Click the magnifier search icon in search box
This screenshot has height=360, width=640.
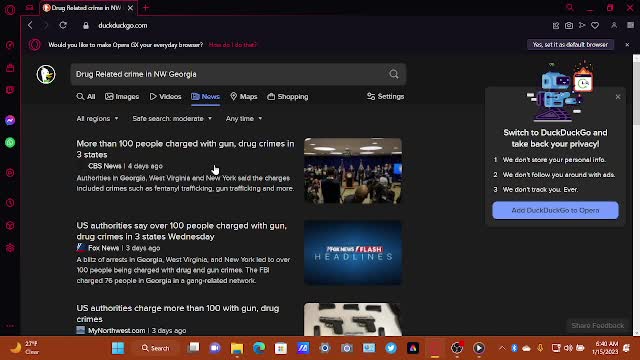(393, 74)
